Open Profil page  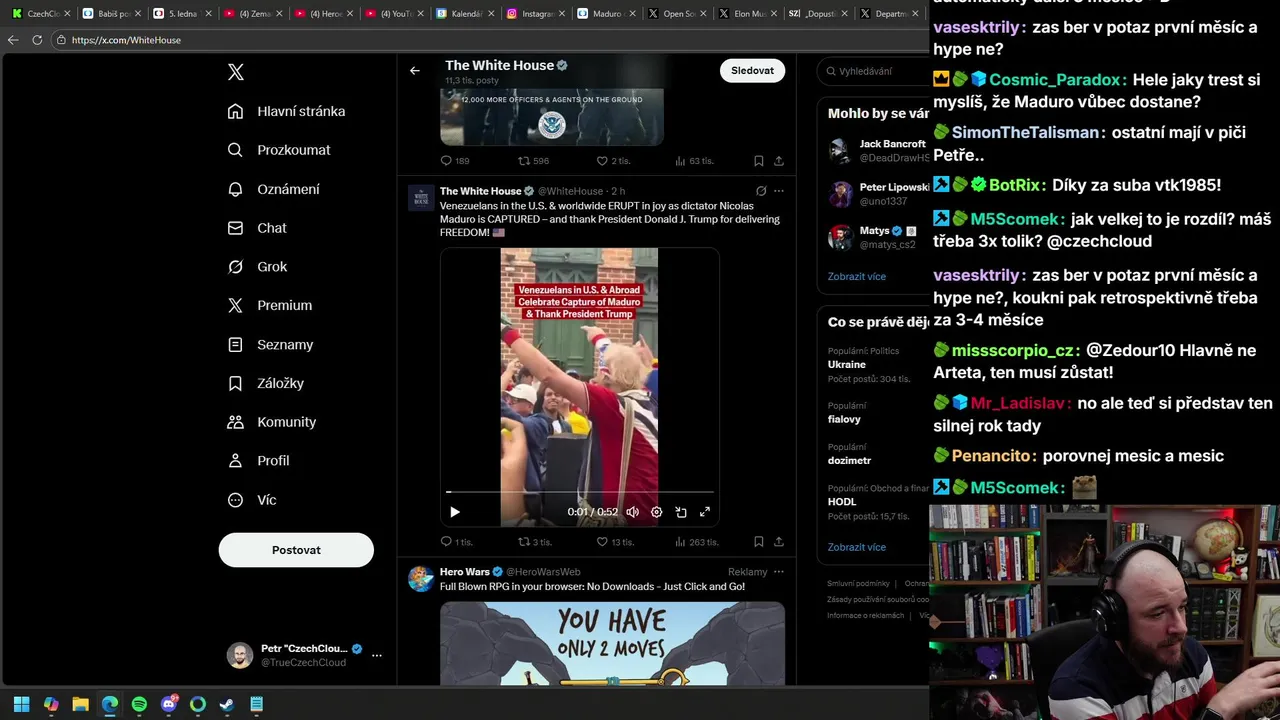(258, 461)
